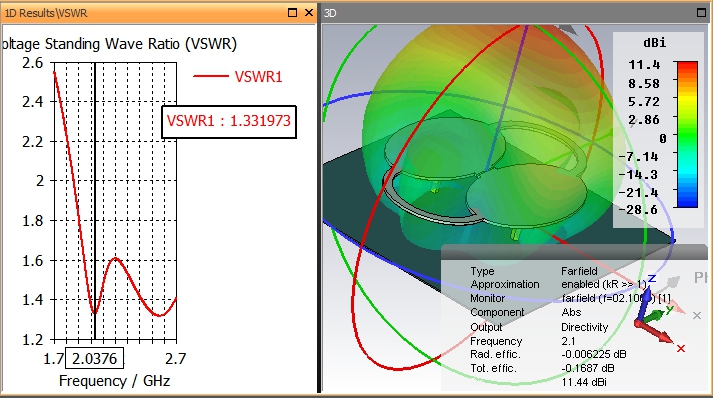Maximize the 1D Results VSWR window

click(x=292, y=13)
